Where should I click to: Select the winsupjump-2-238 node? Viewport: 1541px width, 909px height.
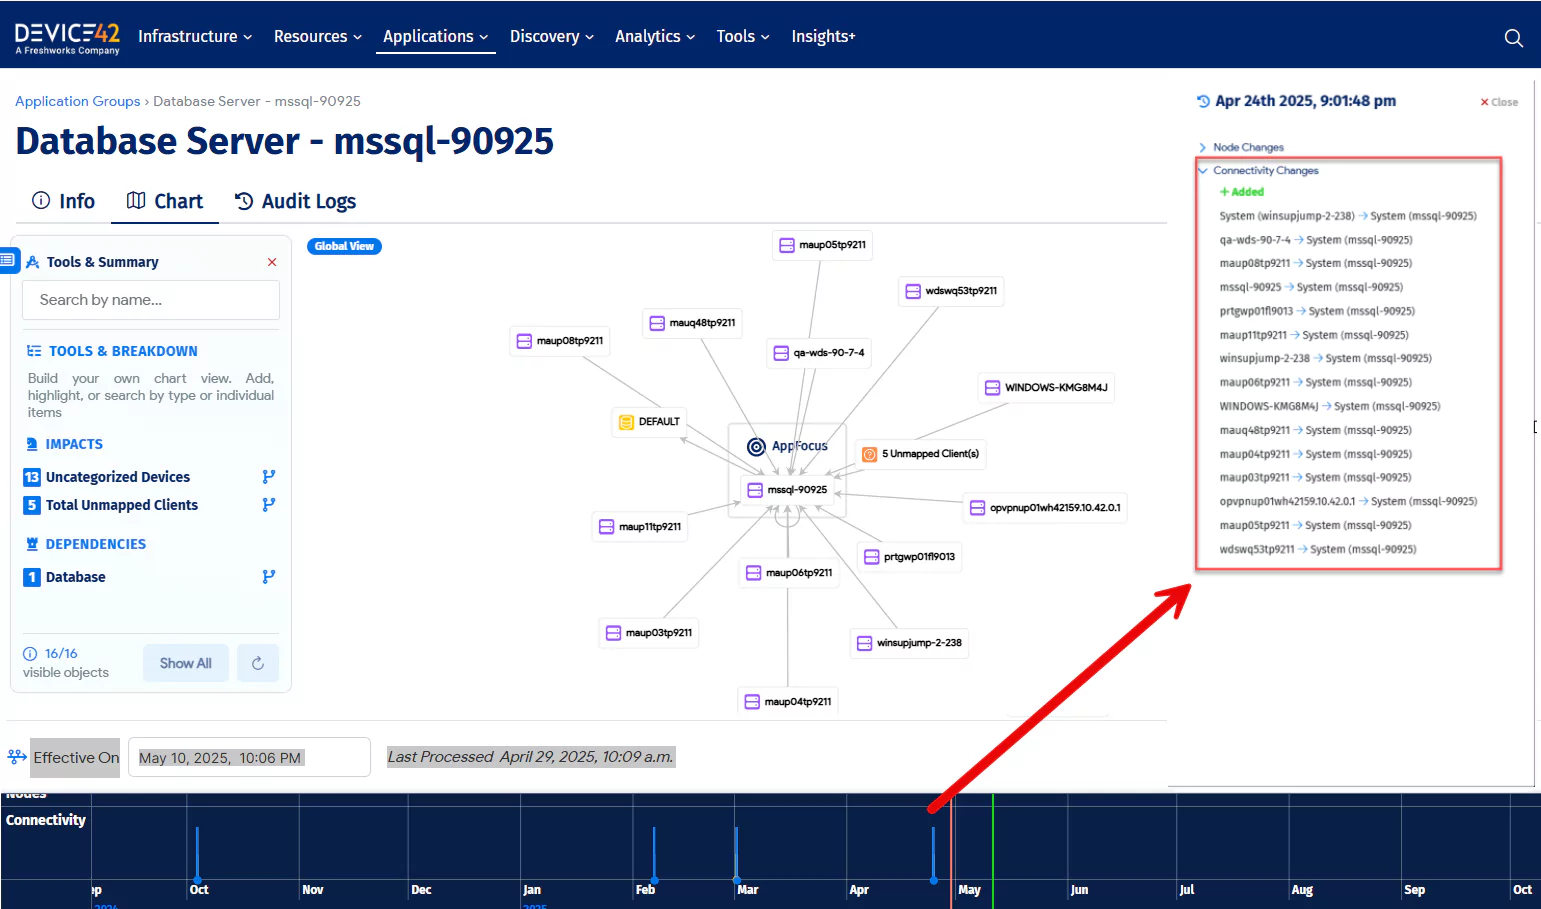(x=909, y=643)
